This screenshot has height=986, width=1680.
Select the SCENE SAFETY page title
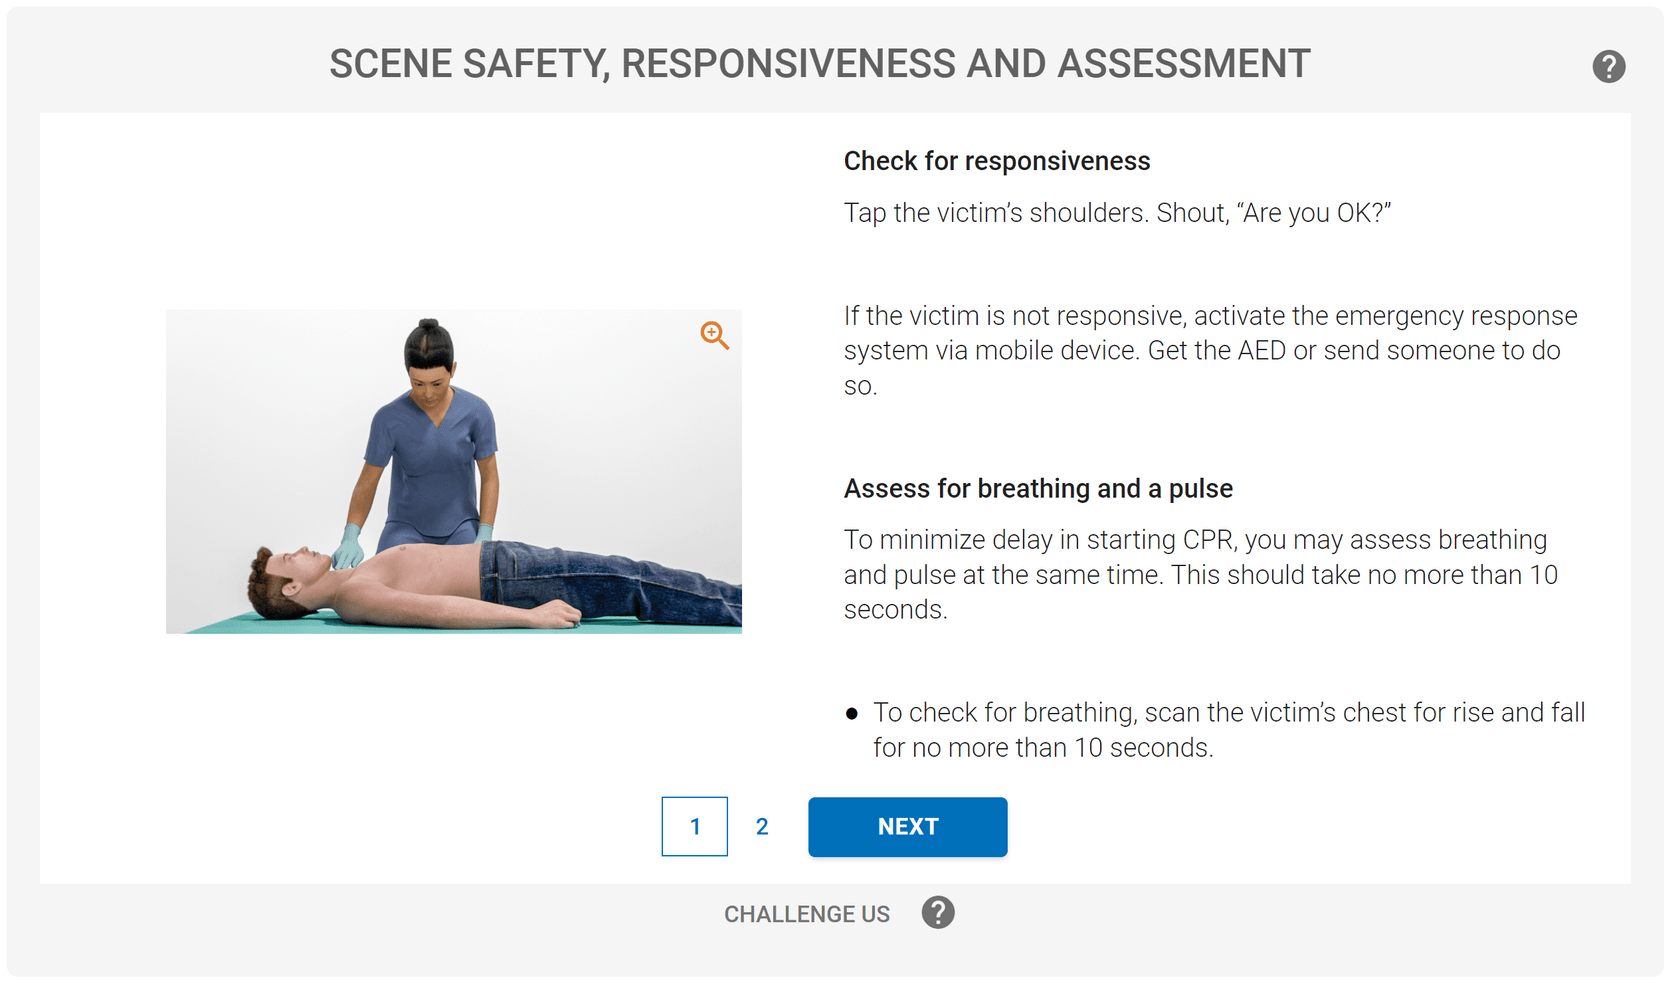pyautogui.click(x=820, y=63)
